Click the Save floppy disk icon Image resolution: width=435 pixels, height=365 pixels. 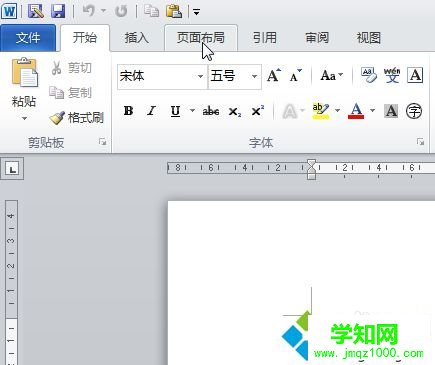tap(59, 11)
